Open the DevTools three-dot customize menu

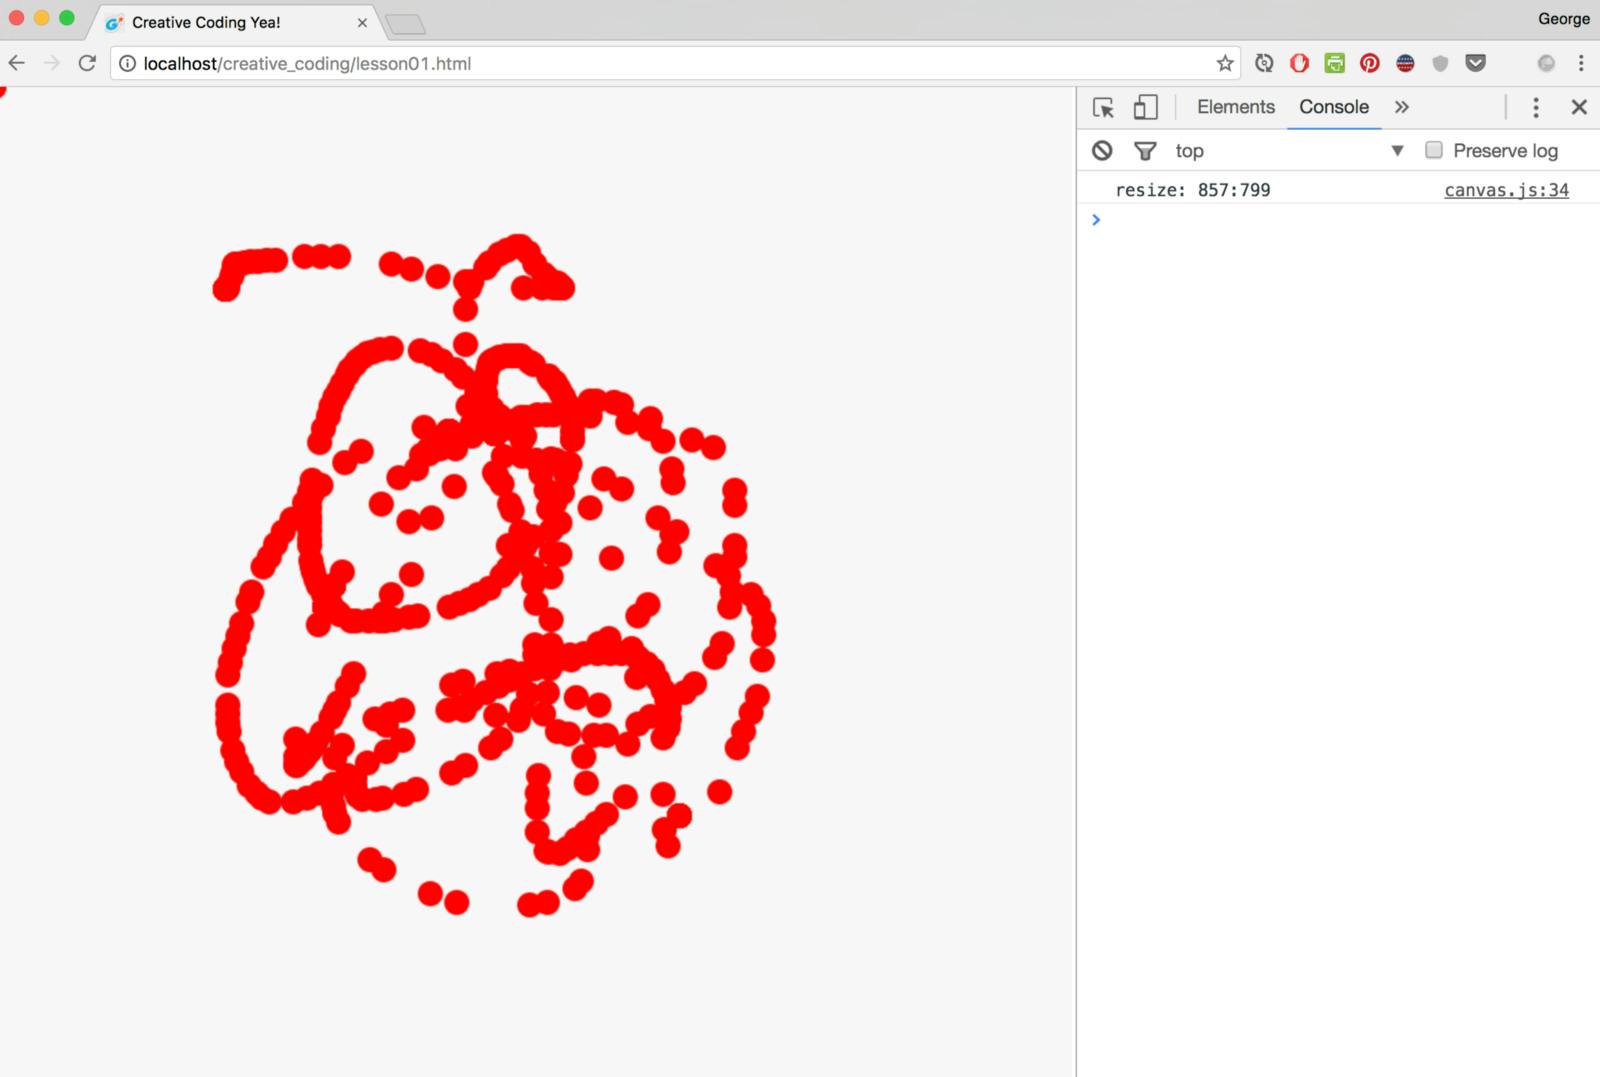pos(1536,107)
